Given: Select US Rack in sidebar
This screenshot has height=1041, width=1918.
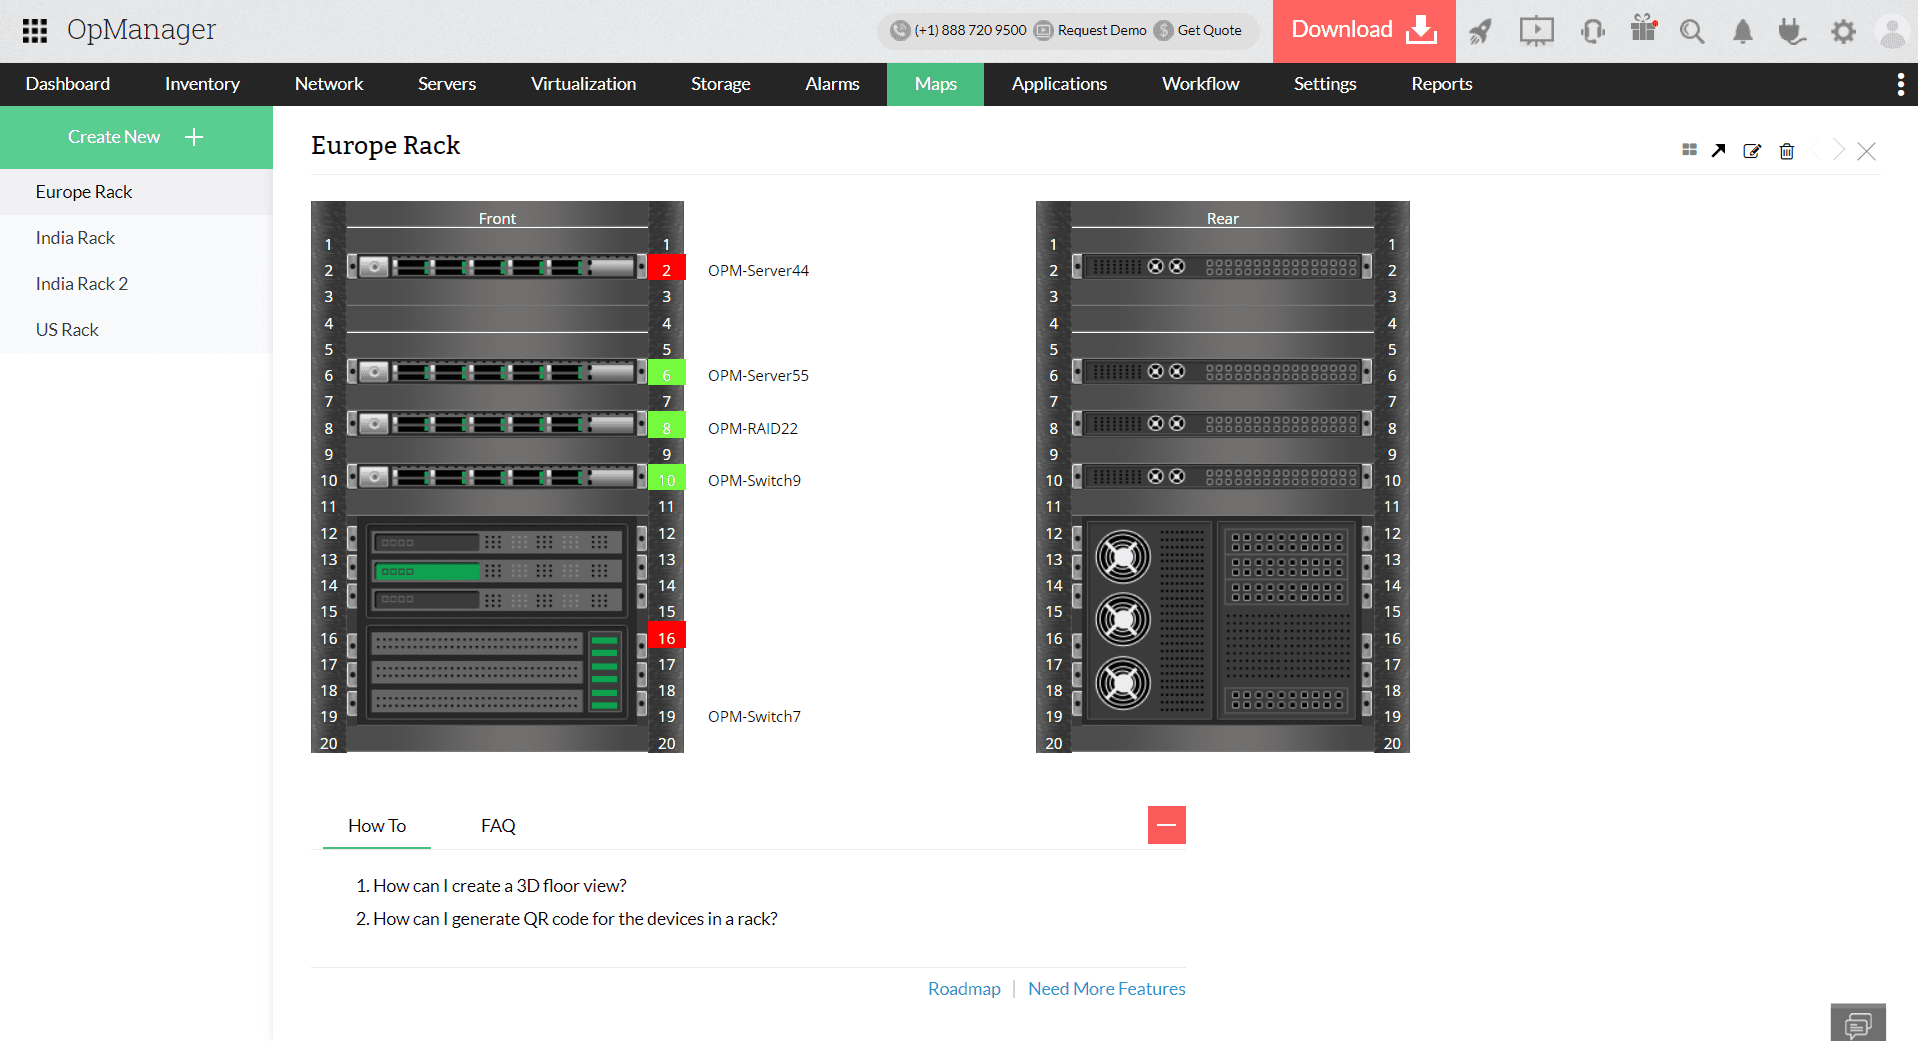Looking at the screenshot, I should (136, 330).
